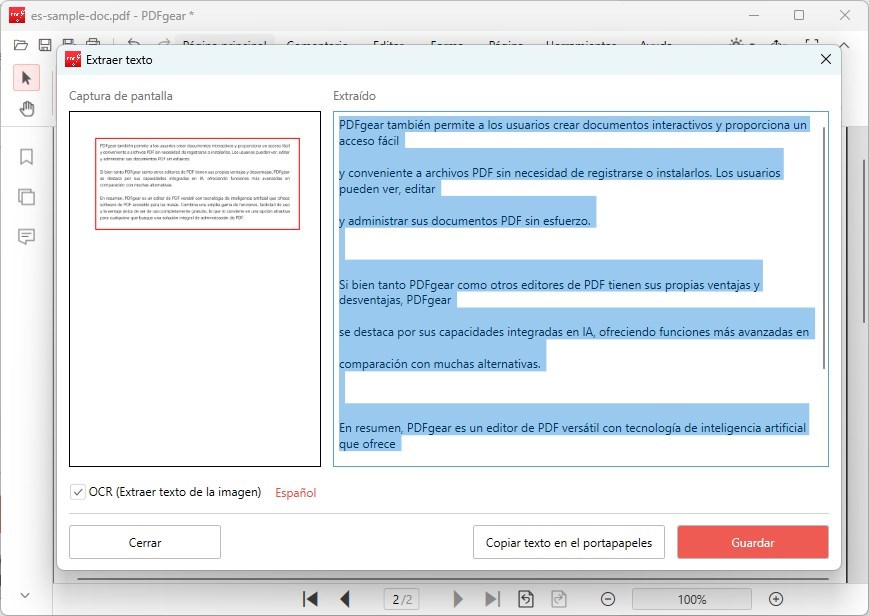Open the bookmarks sidebar panel
Image resolution: width=869 pixels, height=616 pixels.
tap(27, 157)
